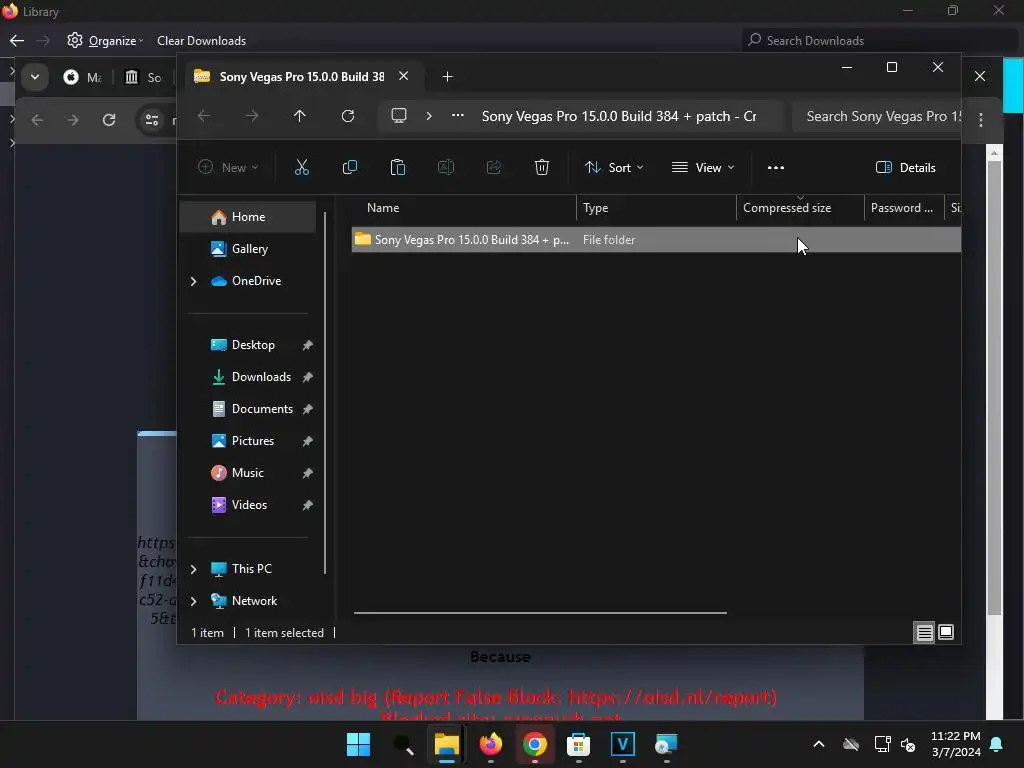
Task: Show hidden path folders via address bar ellipsis
Action: pos(458,116)
